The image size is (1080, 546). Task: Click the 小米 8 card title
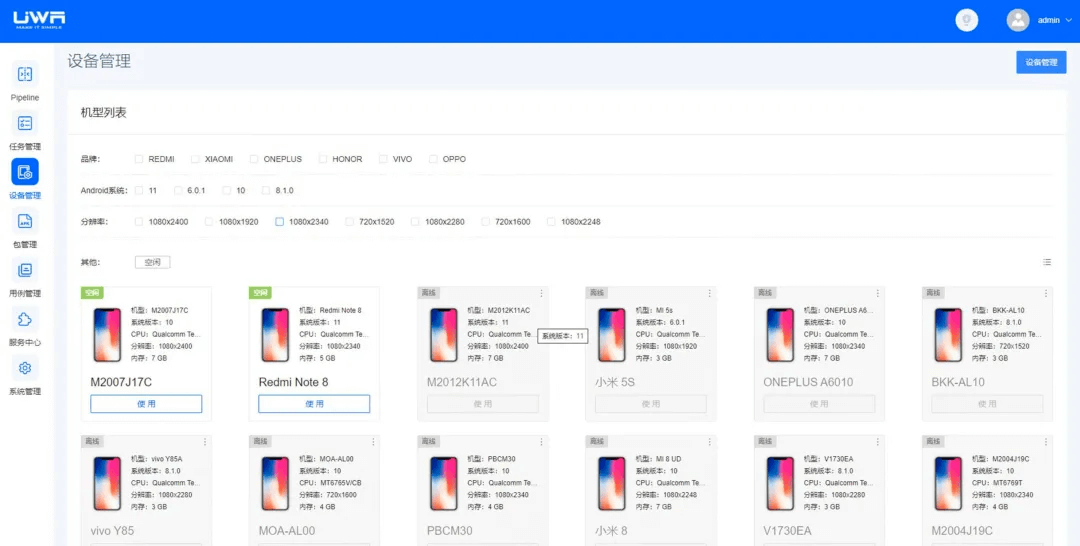click(612, 531)
